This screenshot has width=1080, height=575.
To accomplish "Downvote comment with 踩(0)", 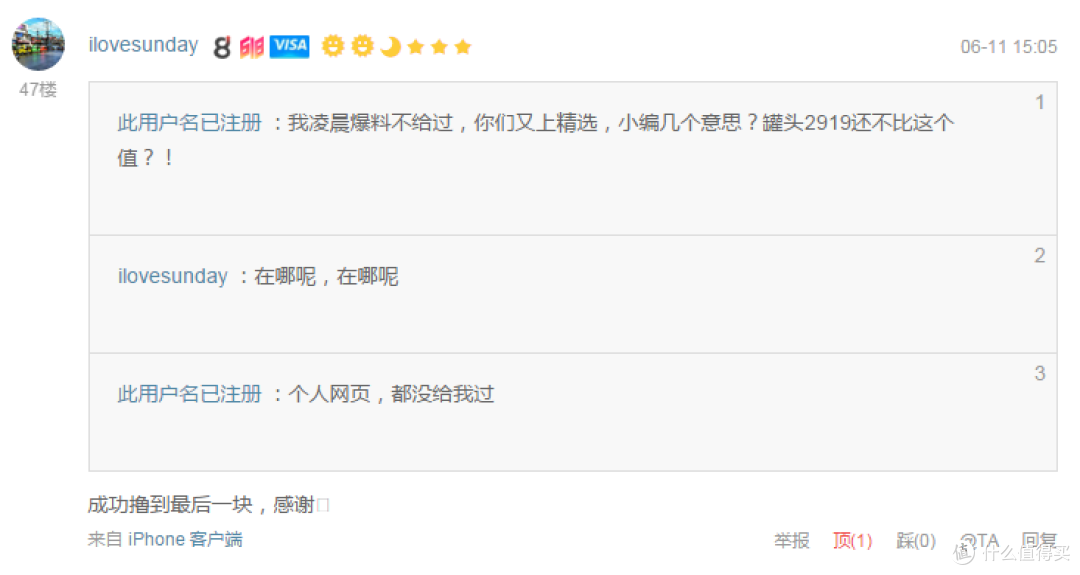I will [916, 541].
